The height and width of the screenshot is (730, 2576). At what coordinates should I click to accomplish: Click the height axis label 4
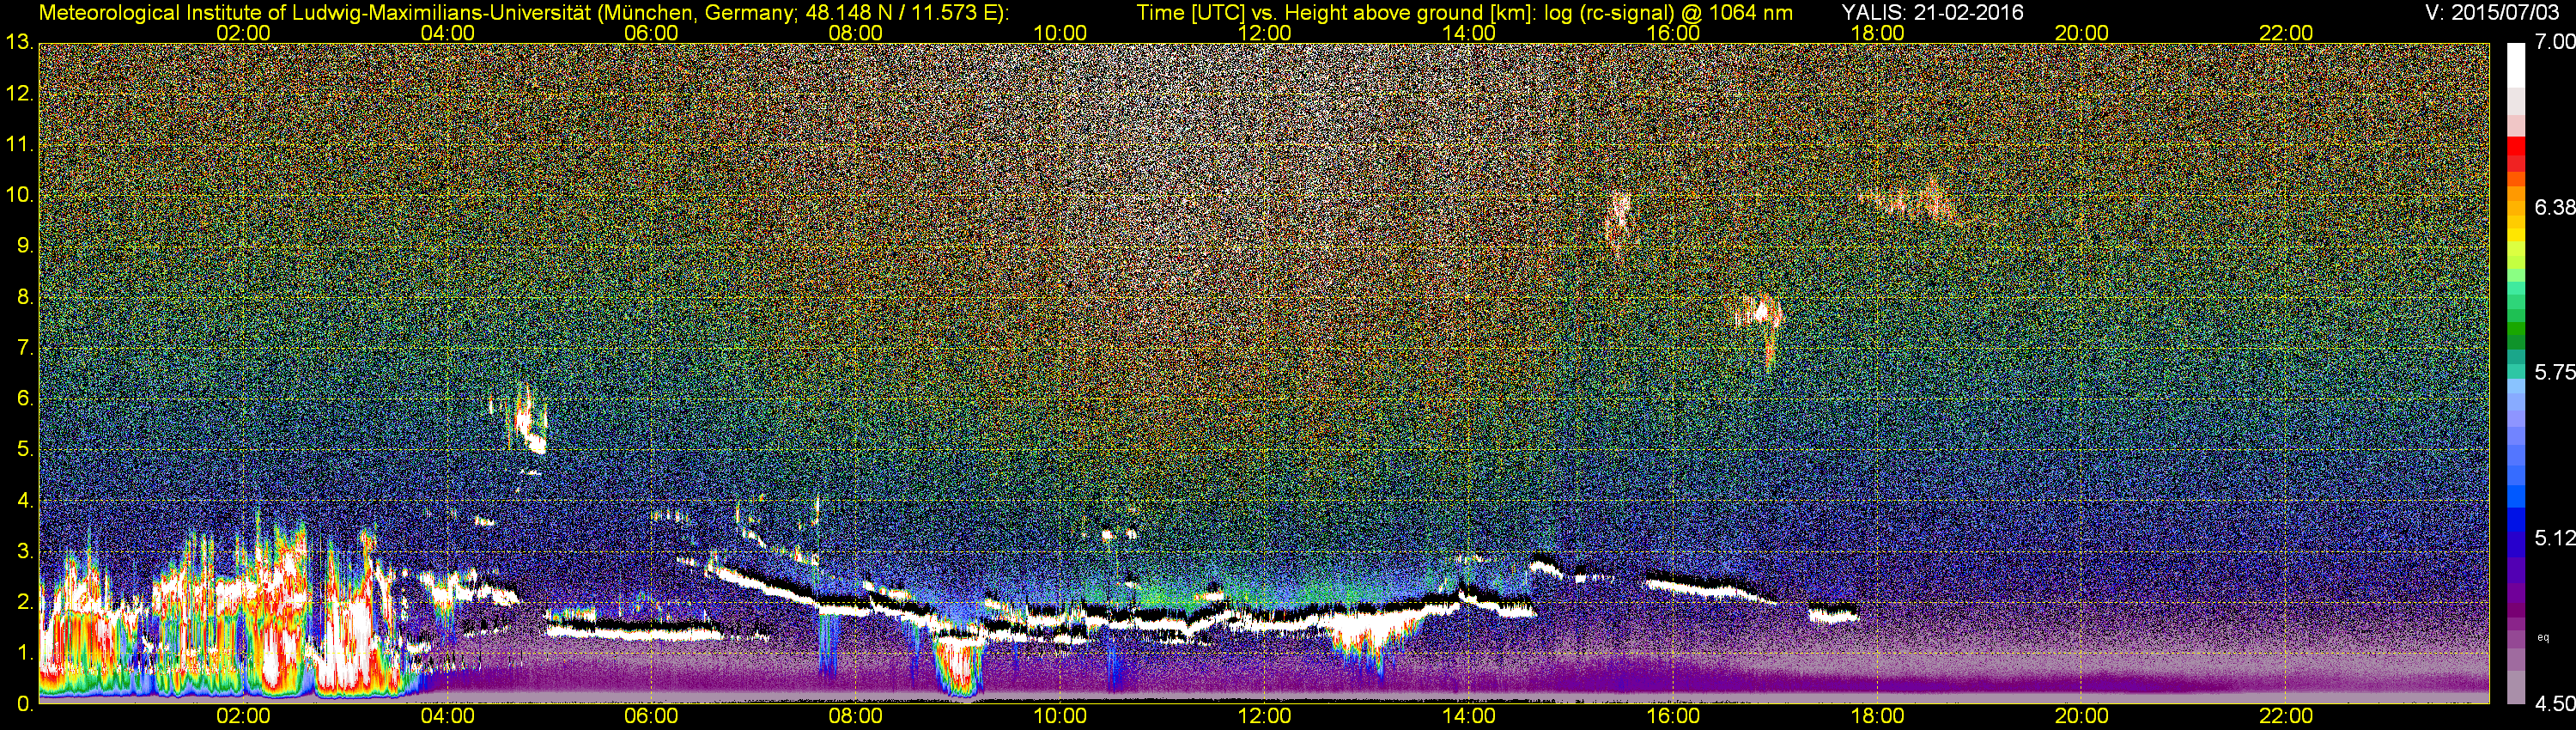point(25,500)
